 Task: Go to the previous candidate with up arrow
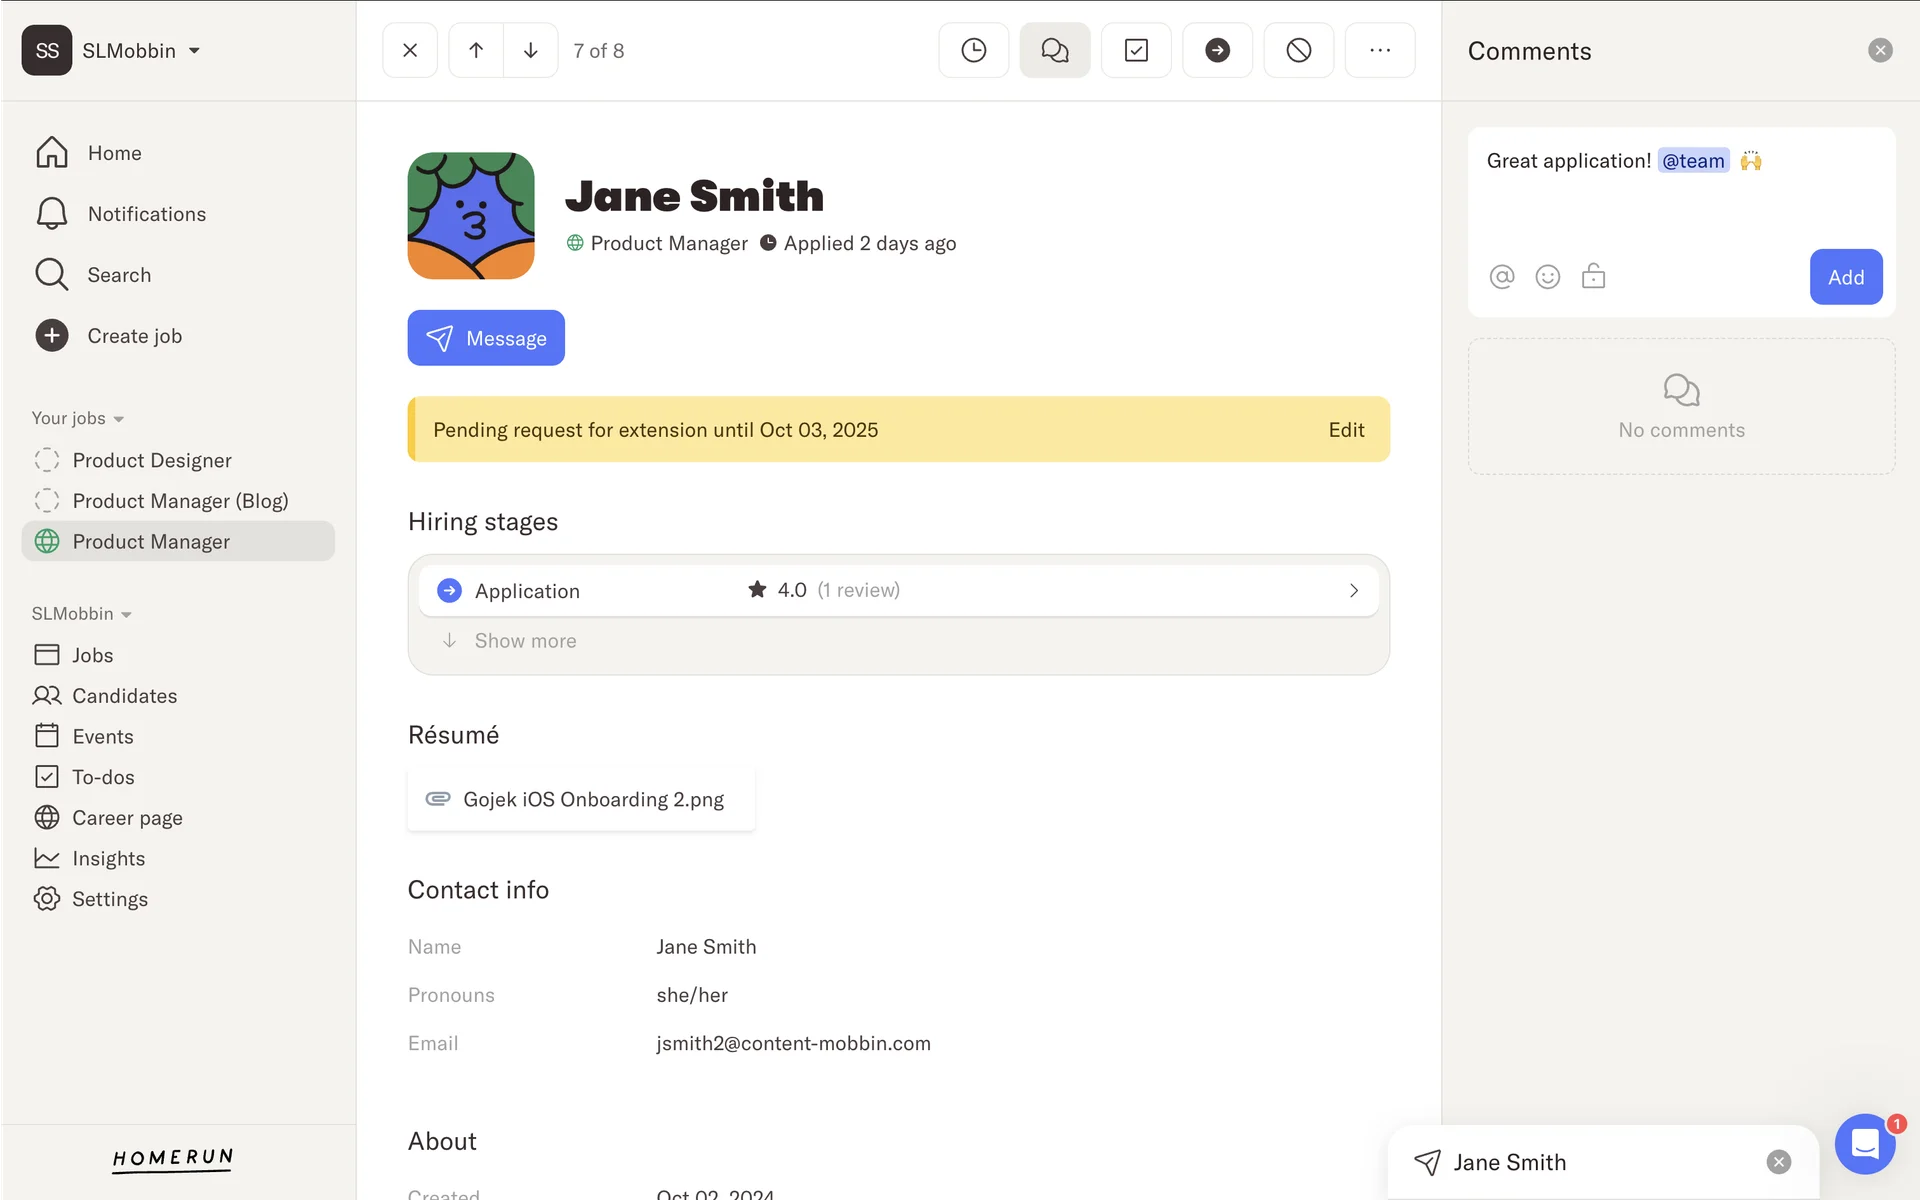coord(476,50)
